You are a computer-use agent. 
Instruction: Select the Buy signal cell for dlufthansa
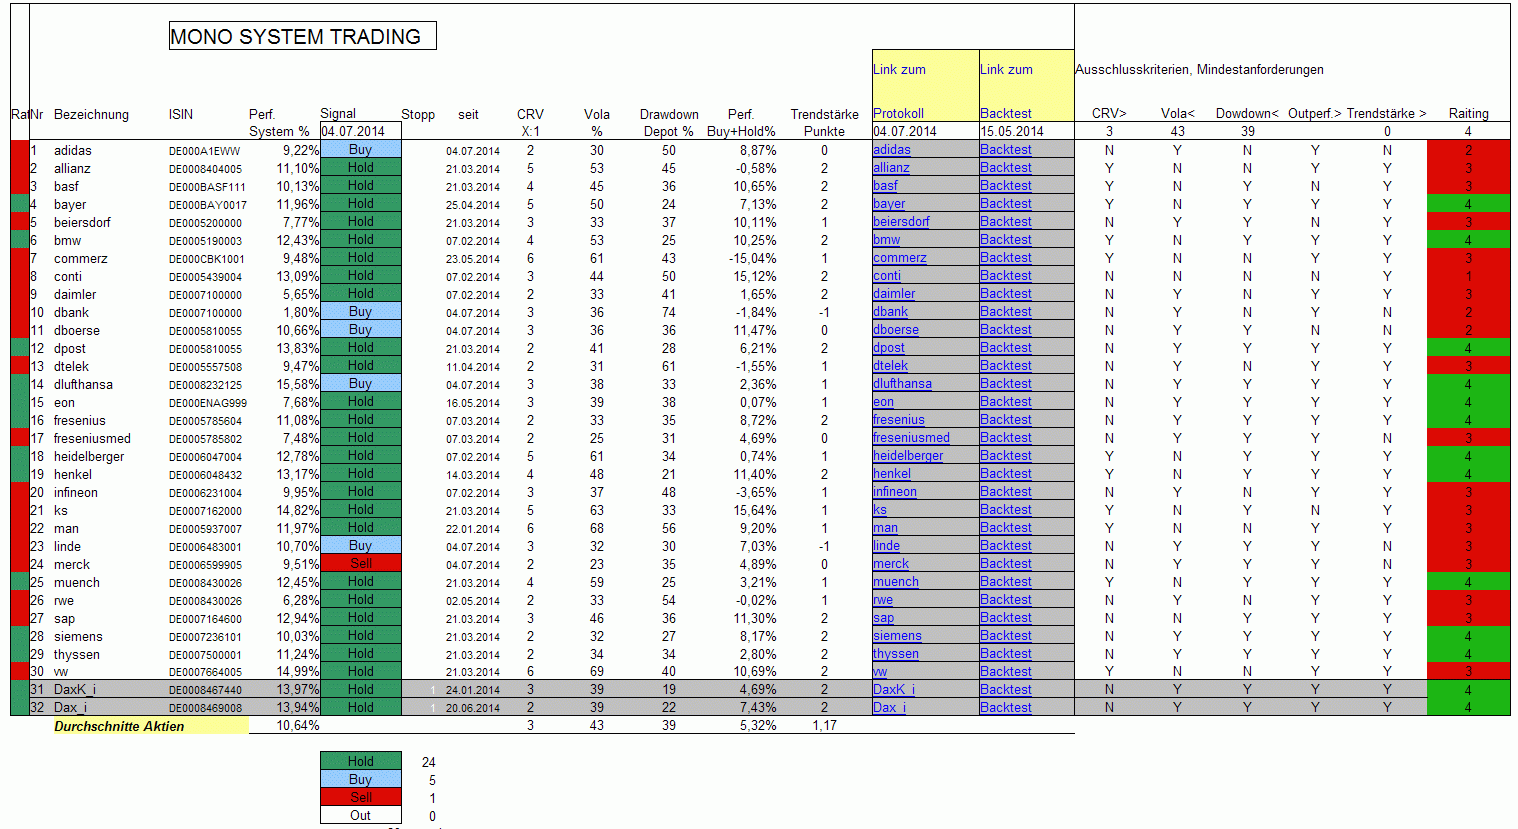(x=361, y=384)
